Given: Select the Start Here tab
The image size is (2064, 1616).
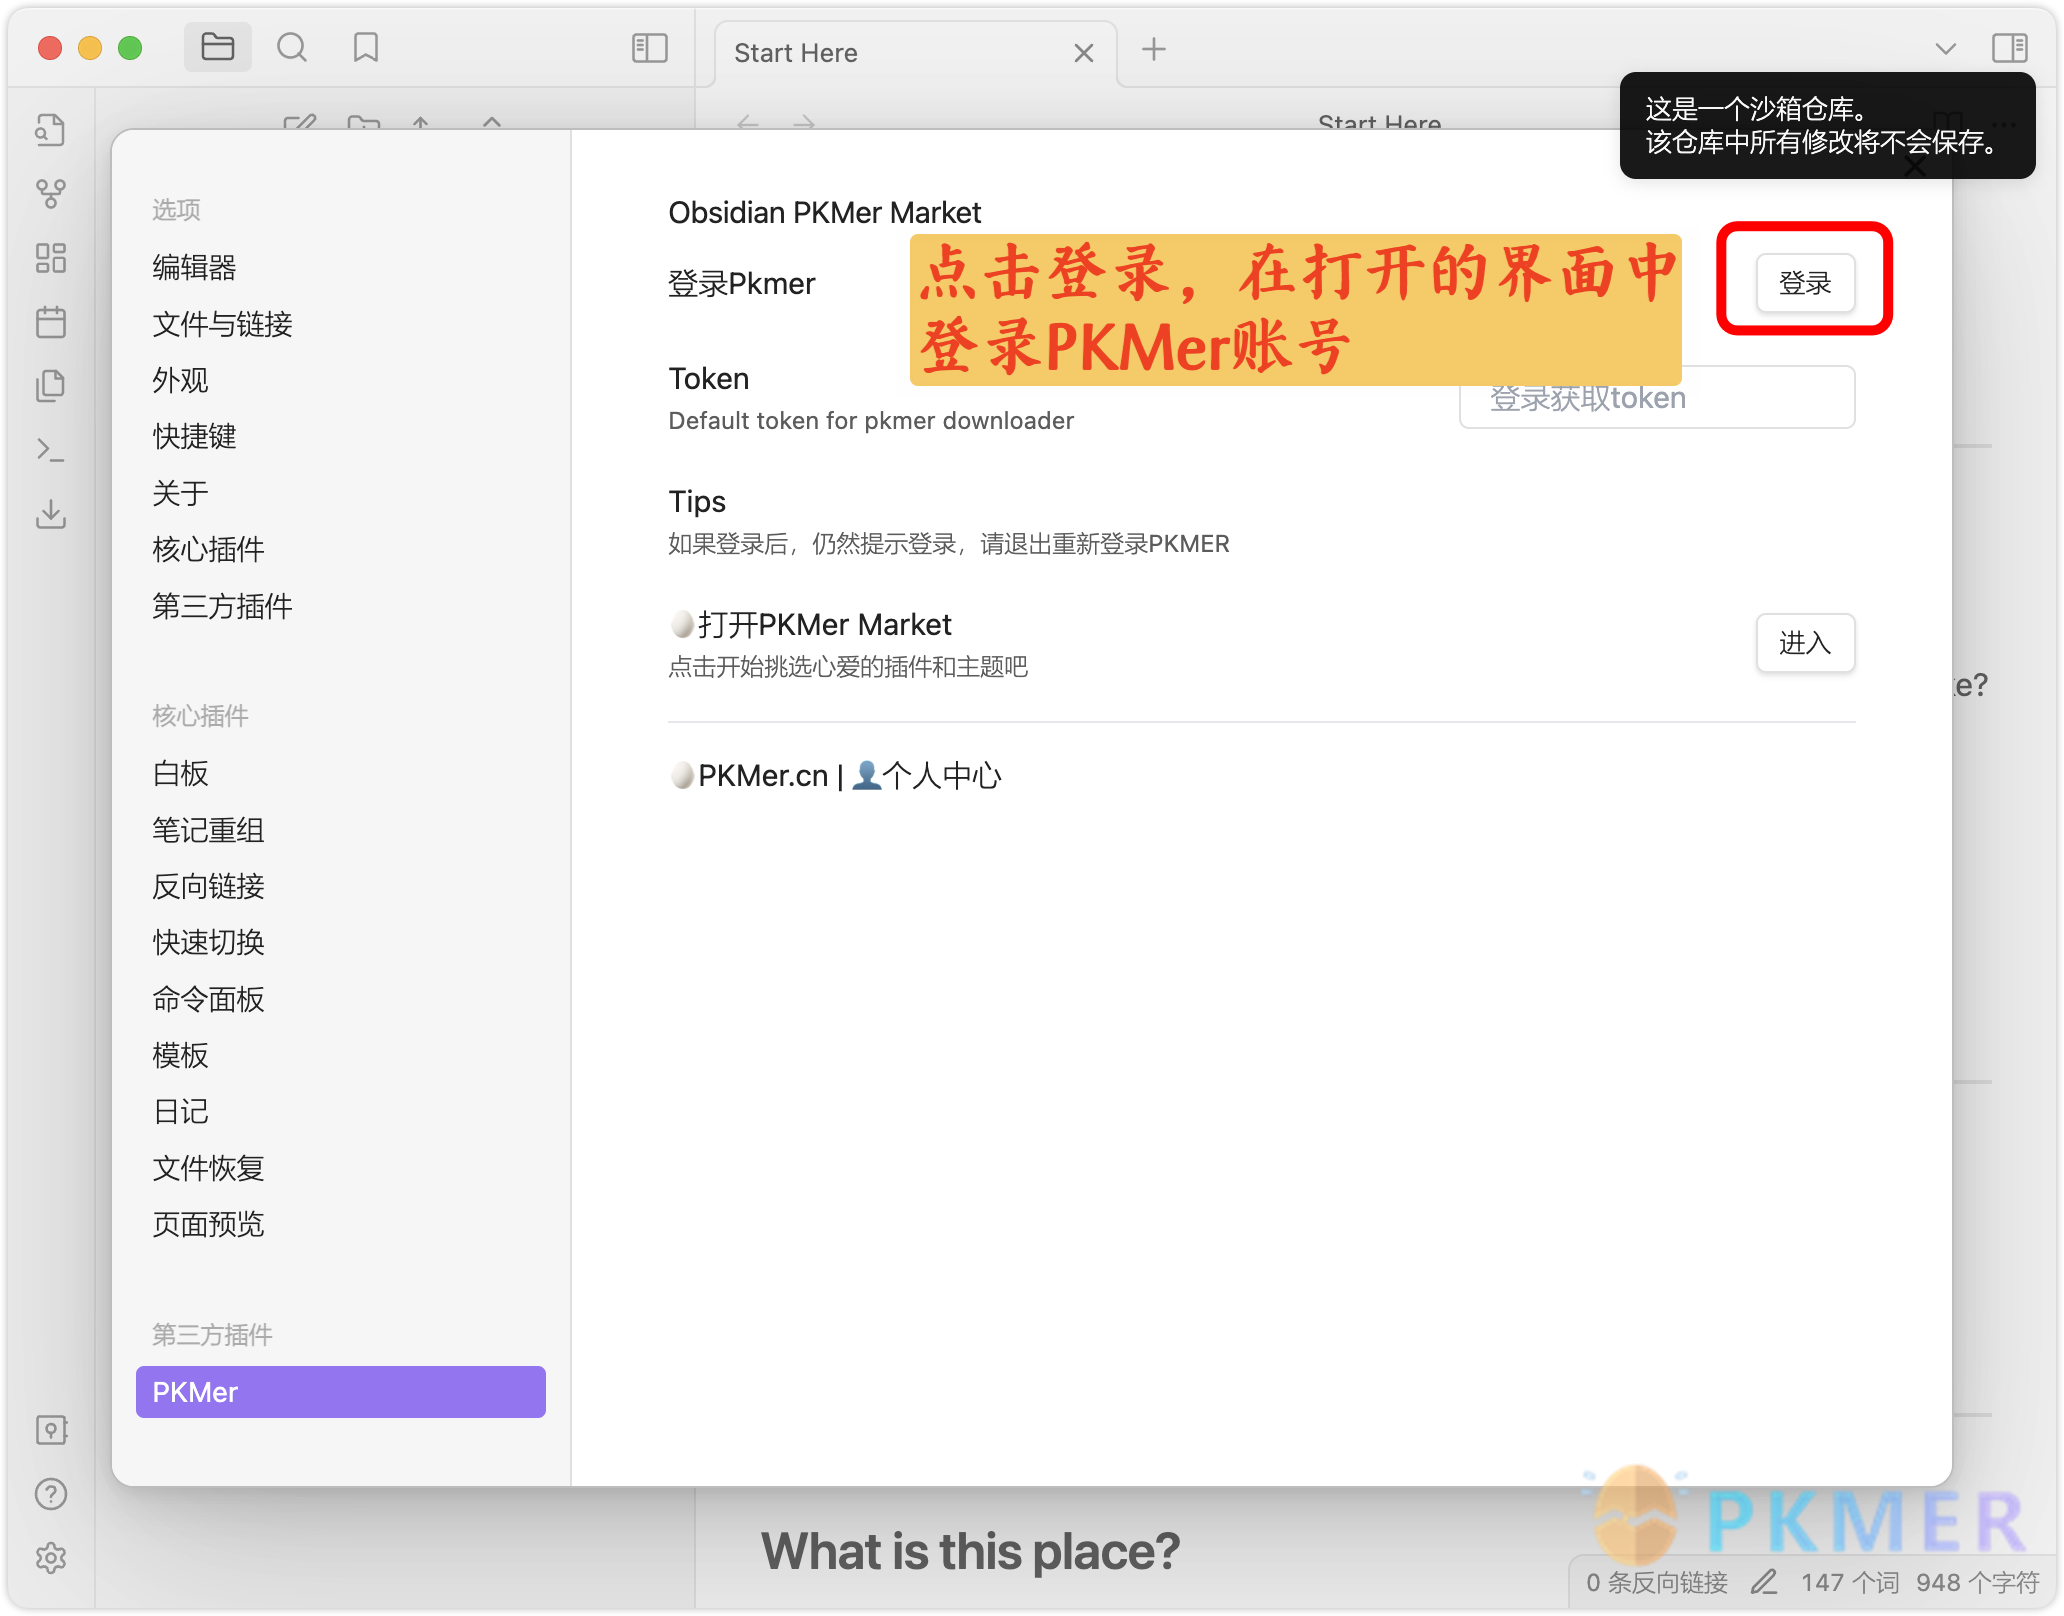Looking at the screenshot, I should [914, 53].
